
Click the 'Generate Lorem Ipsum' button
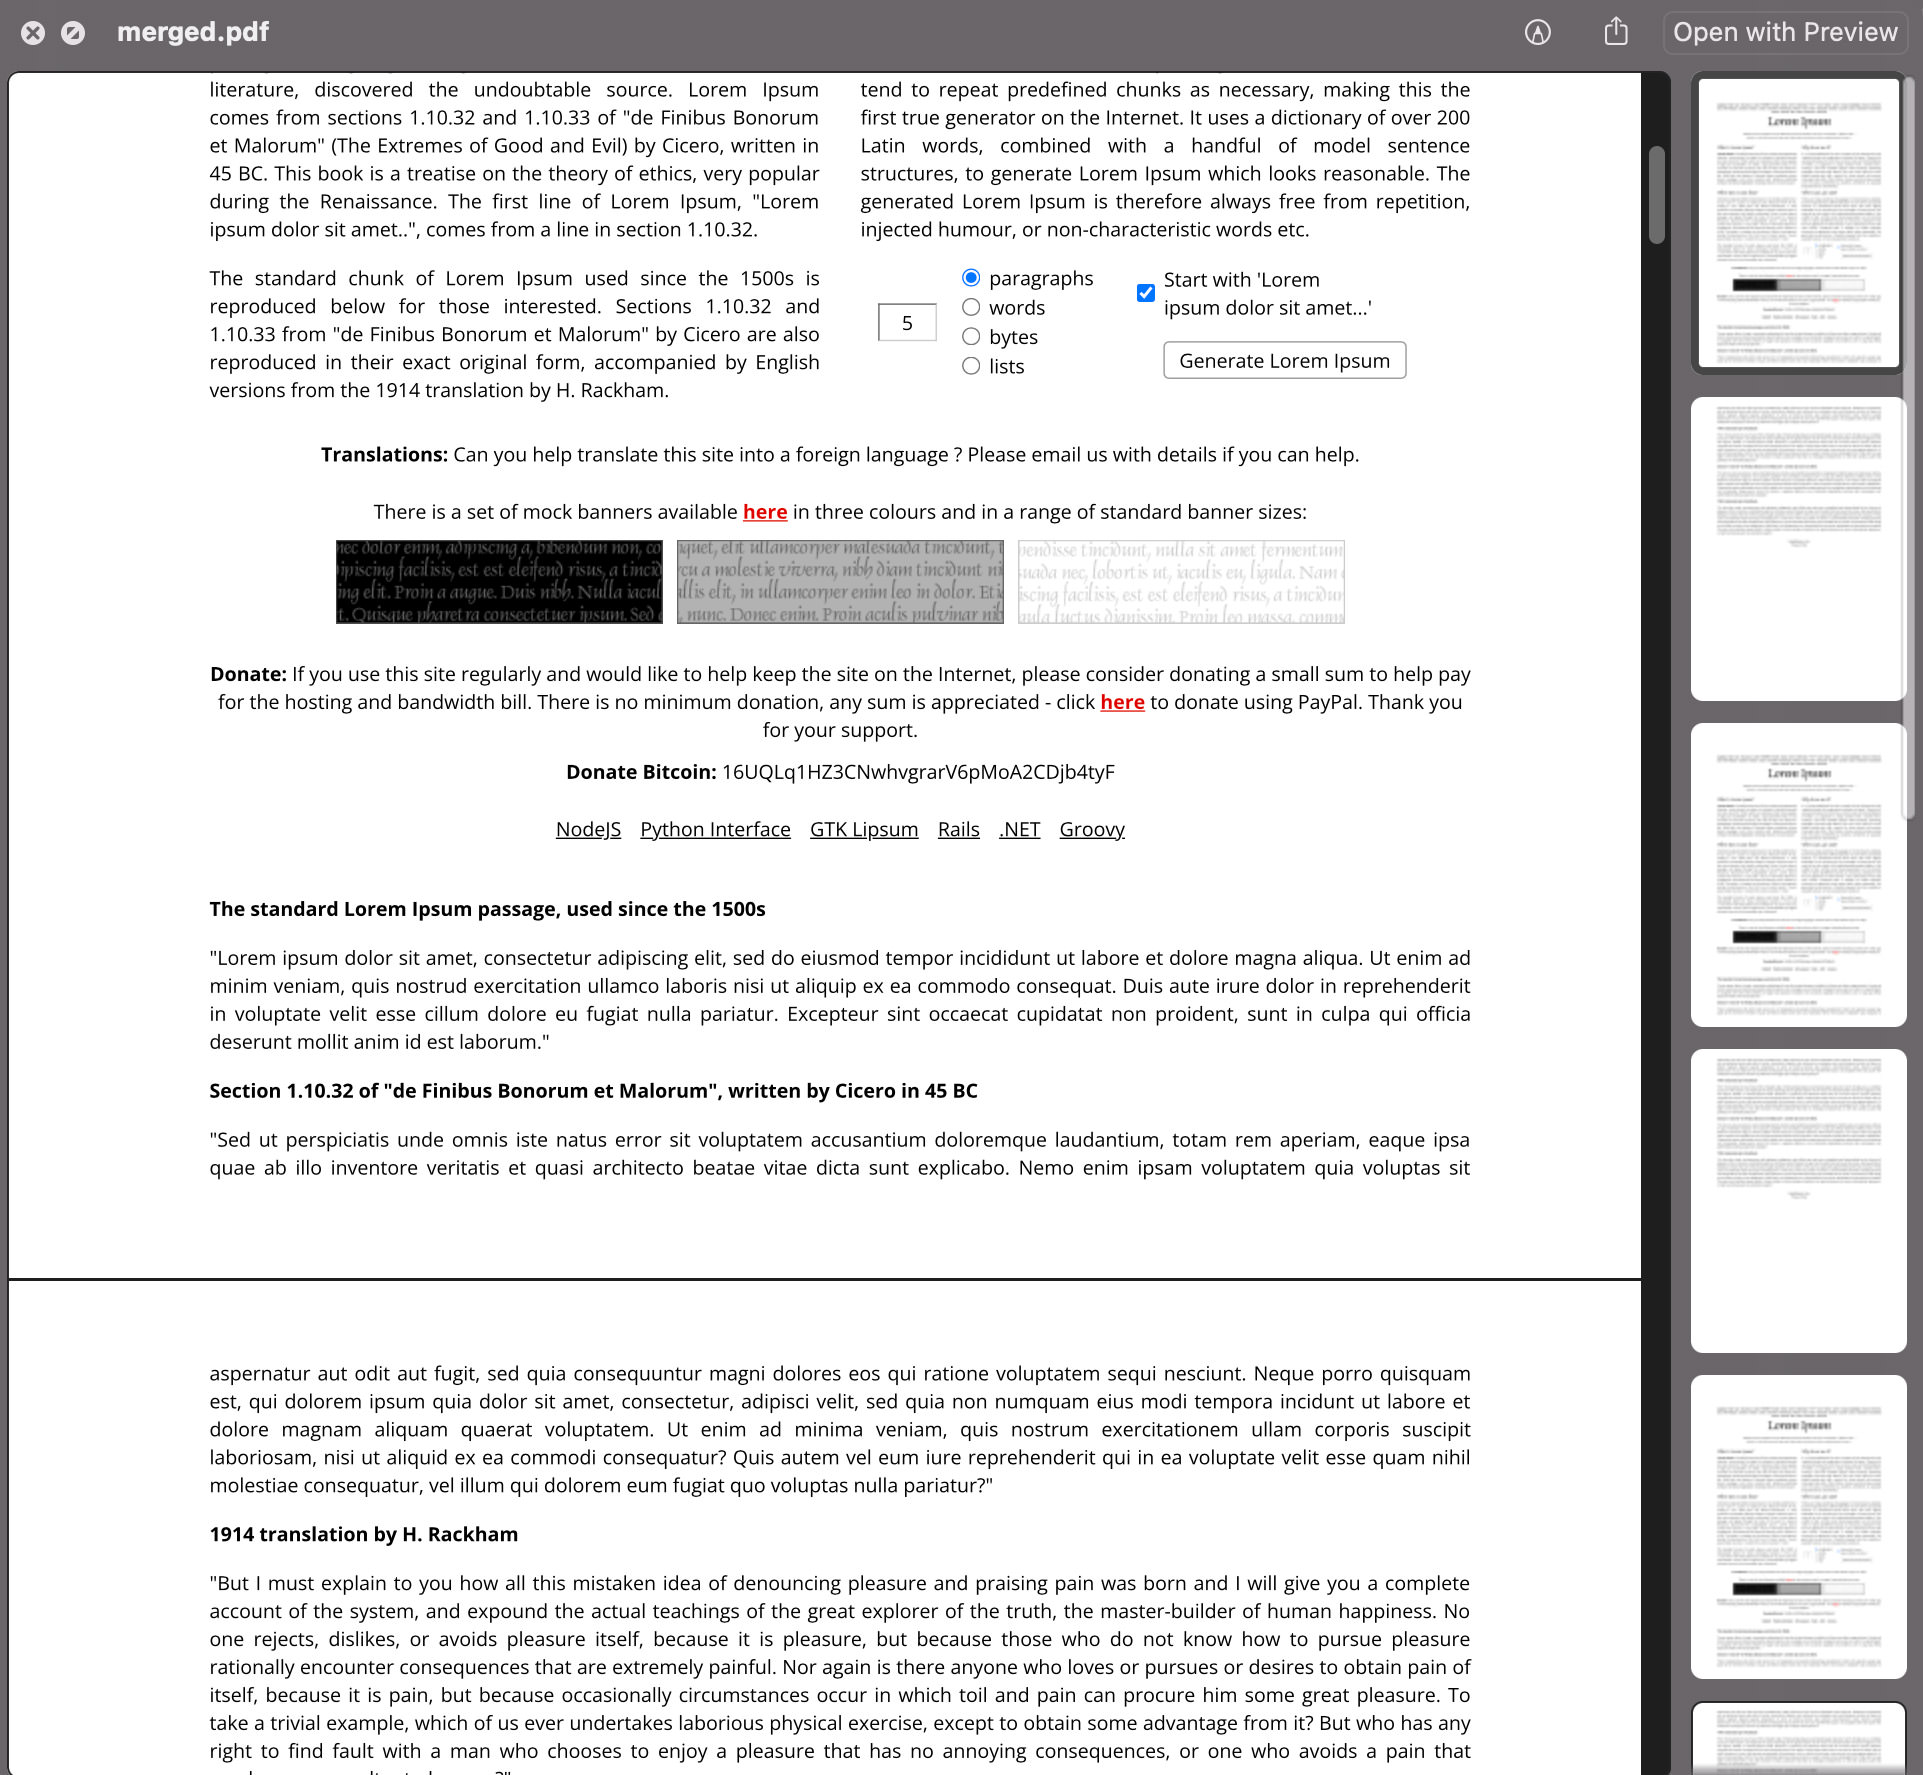pyautogui.click(x=1283, y=360)
